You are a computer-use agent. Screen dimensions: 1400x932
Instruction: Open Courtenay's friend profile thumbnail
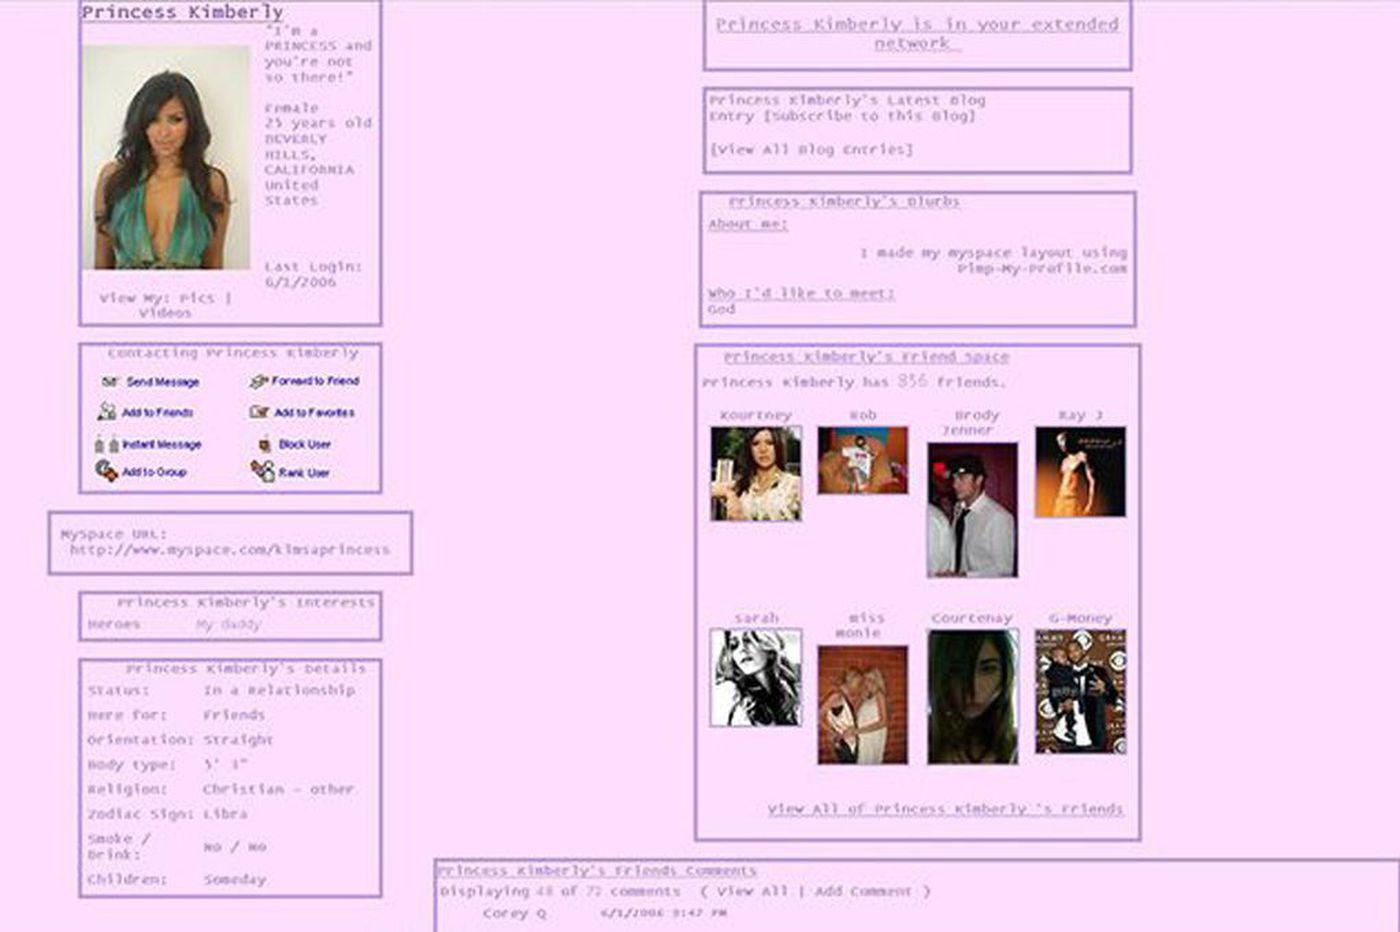coord(972,697)
